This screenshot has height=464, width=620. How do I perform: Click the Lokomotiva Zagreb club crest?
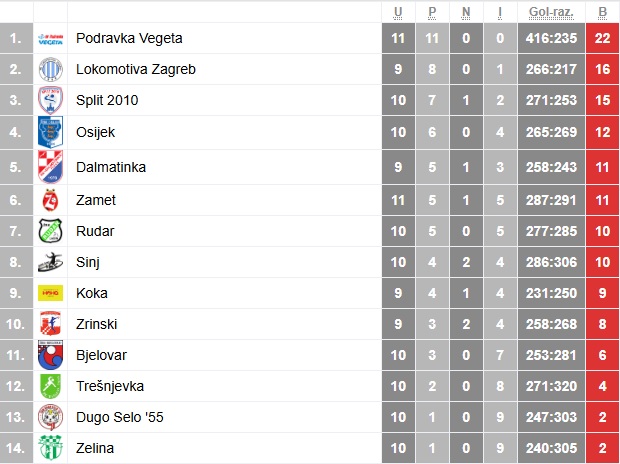50,69
